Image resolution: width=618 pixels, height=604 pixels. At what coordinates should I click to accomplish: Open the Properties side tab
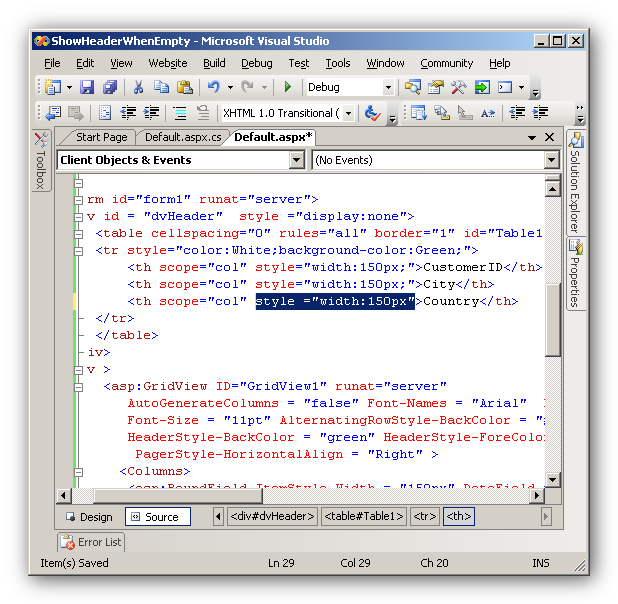tap(576, 273)
